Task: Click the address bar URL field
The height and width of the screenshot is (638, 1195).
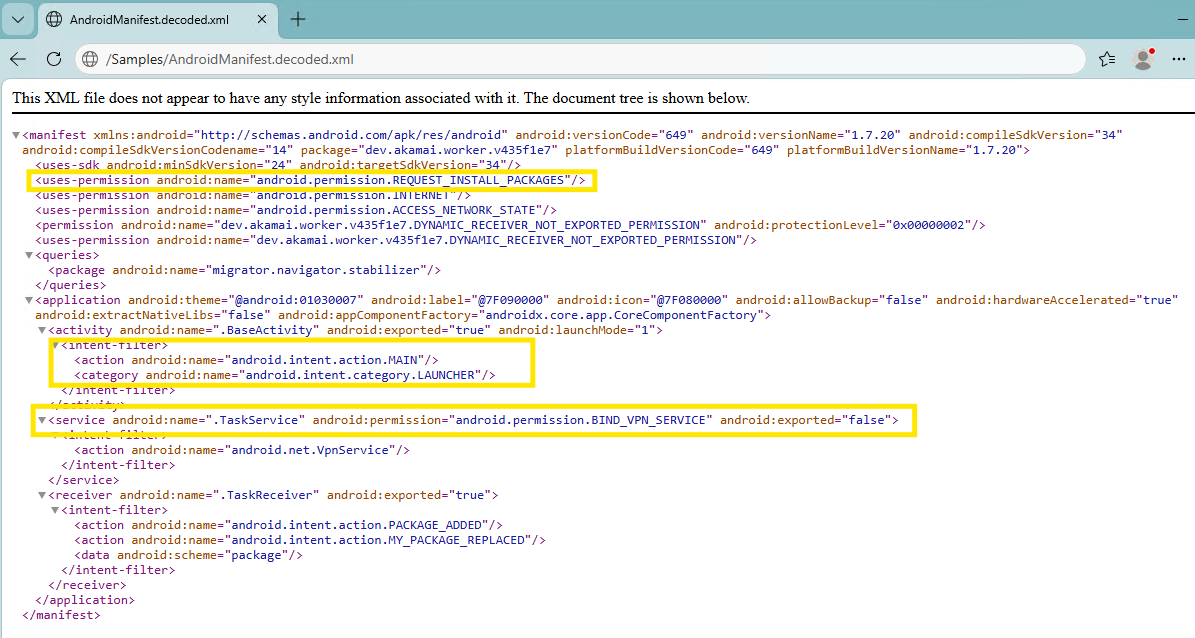Action: click(x=581, y=59)
